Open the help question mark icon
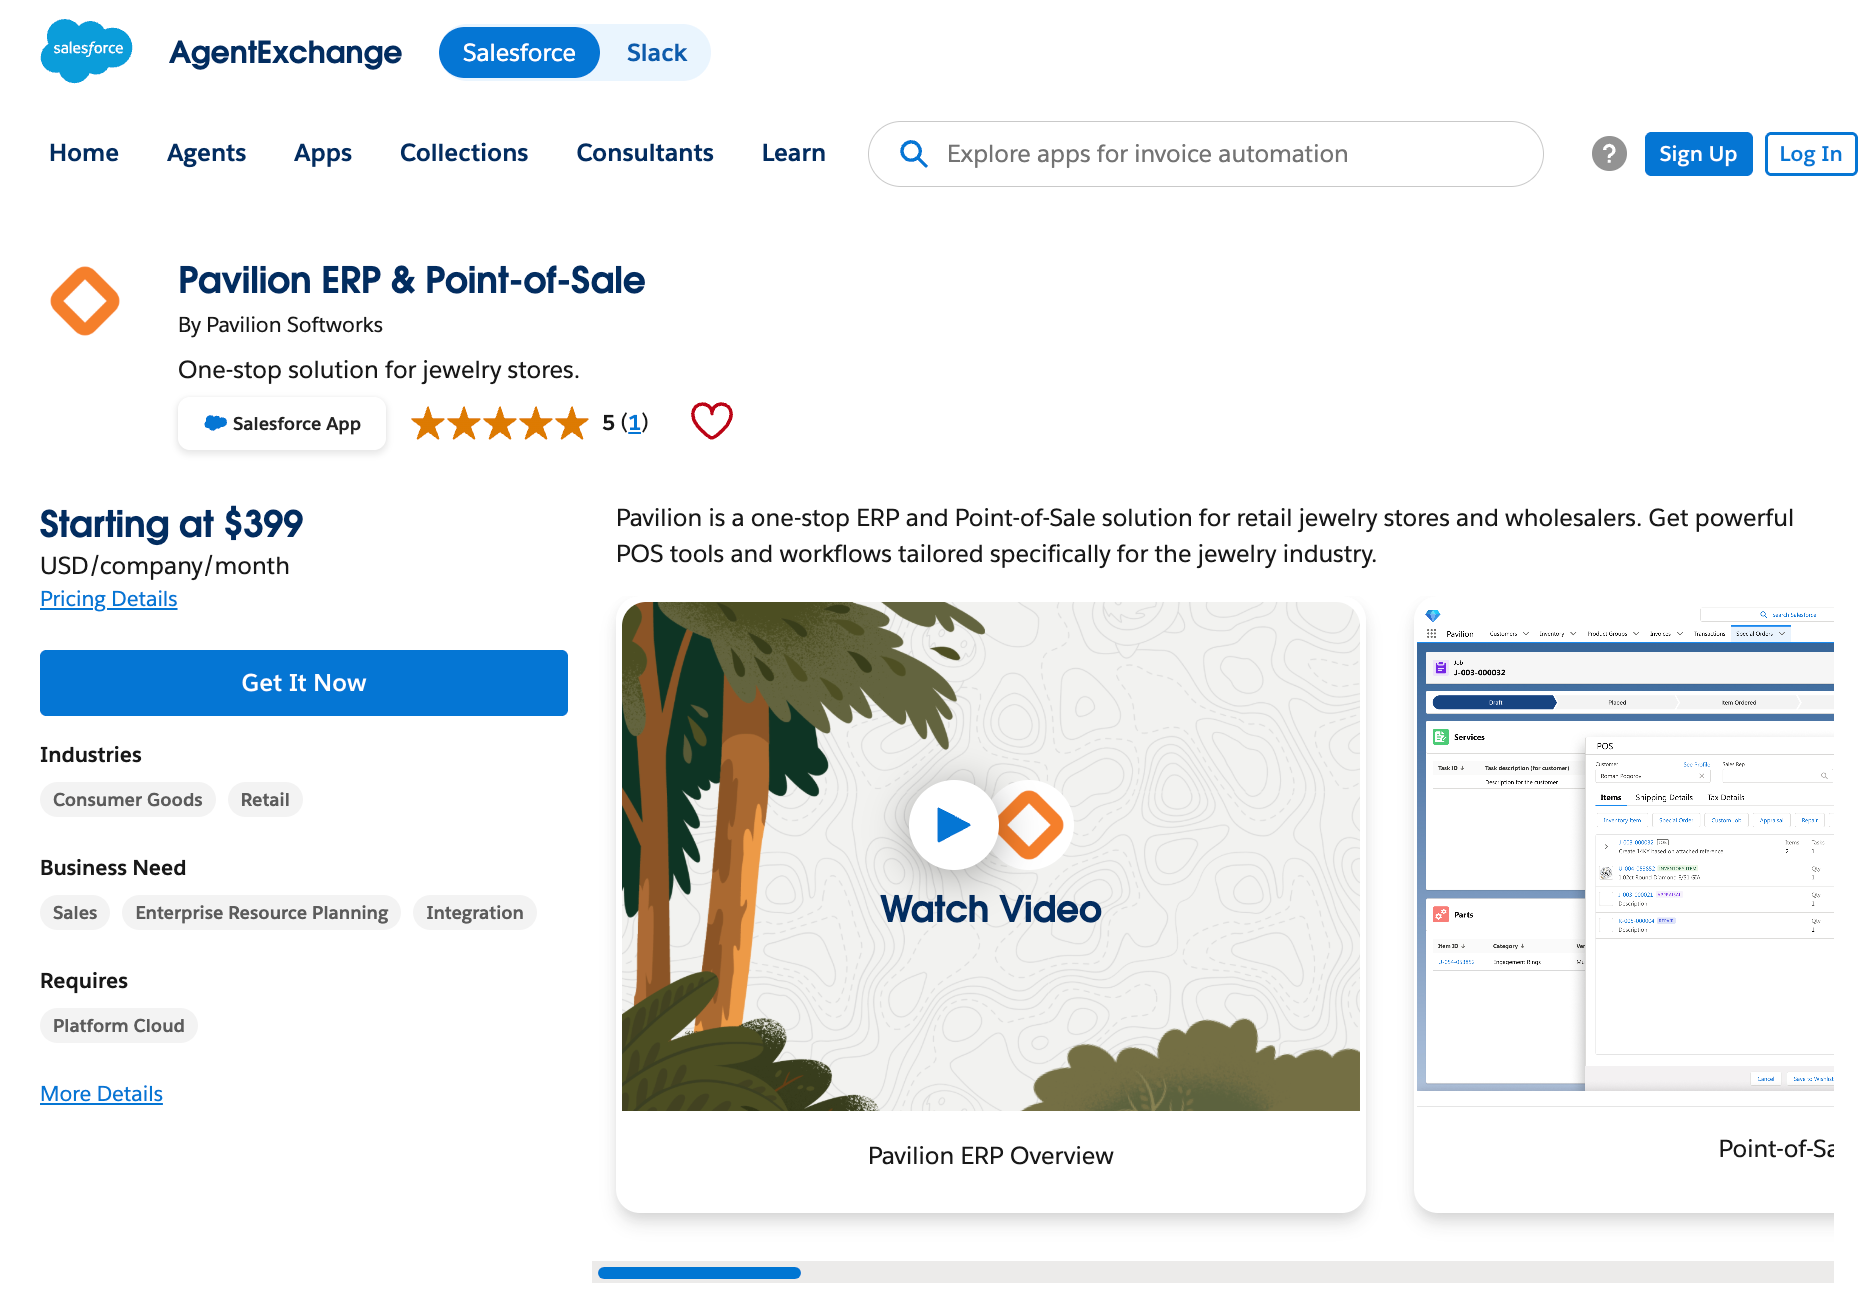1876x1298 pixels. tap(1609, 154)
